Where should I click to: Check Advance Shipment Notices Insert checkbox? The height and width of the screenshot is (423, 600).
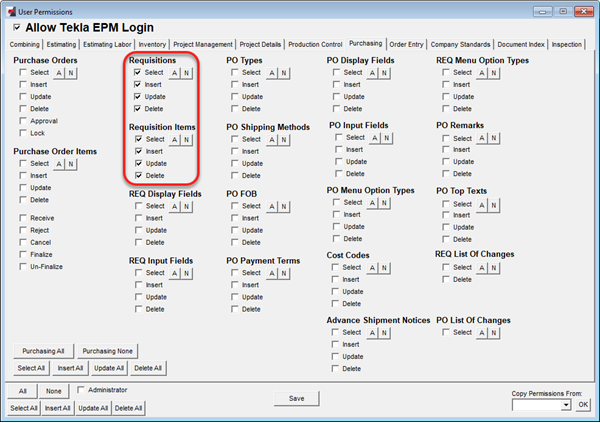click(335, 344)
